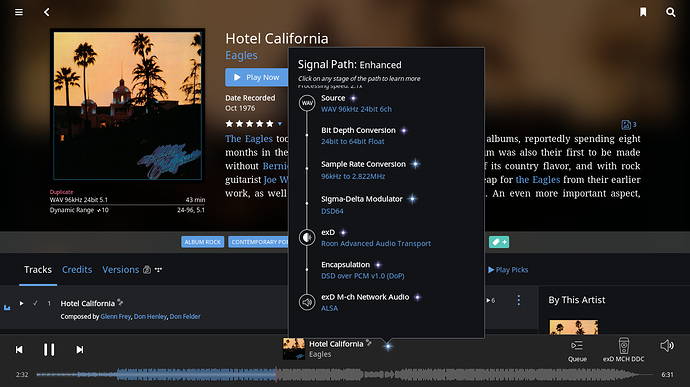Open the hamburger navigation menu
690x387 pixels.
coord(19,12)
